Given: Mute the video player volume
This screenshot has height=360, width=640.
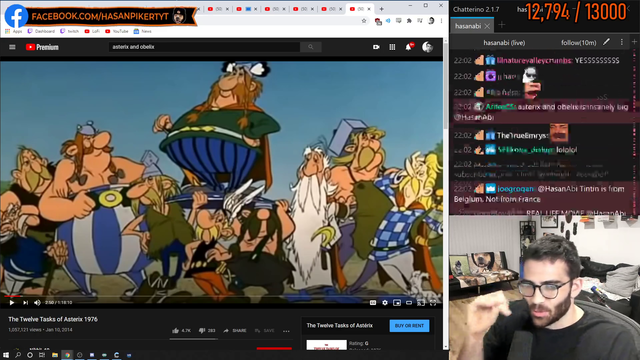Looking at the screenshot, I should [x=37, y=302].
